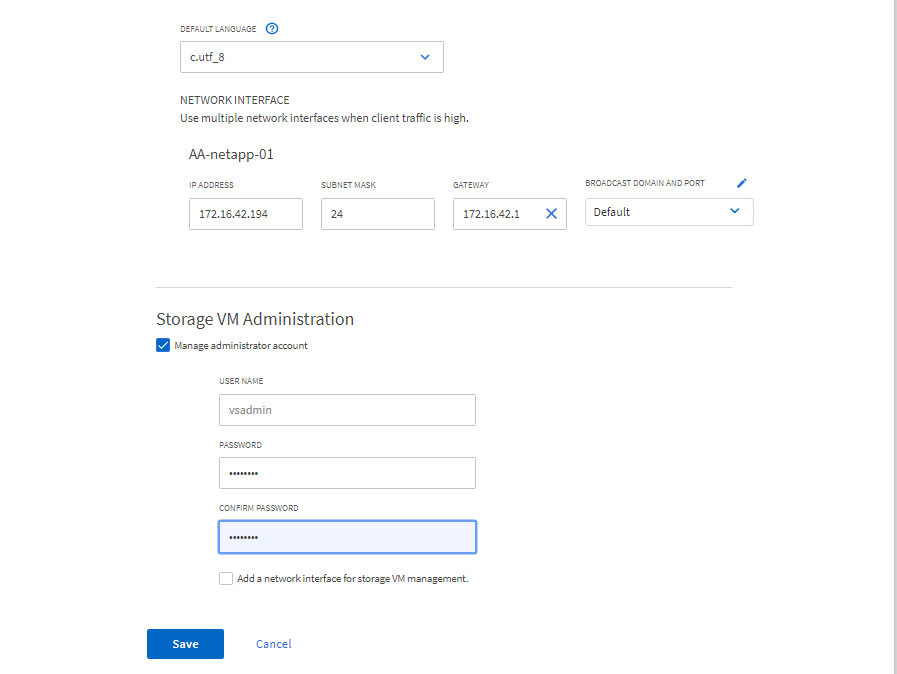Image resolution: width=897 pixels, height=674 pixels.
Task: Click the Cancel link
Action: tap(273, 644)
